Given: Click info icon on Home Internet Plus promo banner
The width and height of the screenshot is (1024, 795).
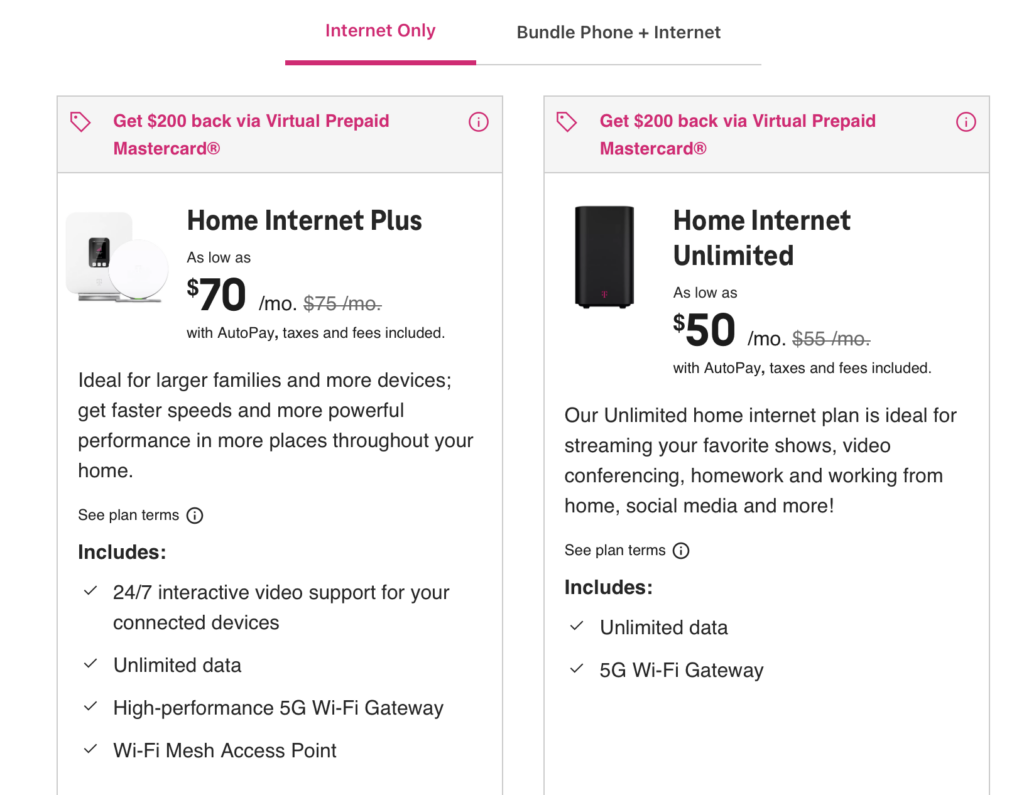Looking at the screenshot, I should 479,122.
